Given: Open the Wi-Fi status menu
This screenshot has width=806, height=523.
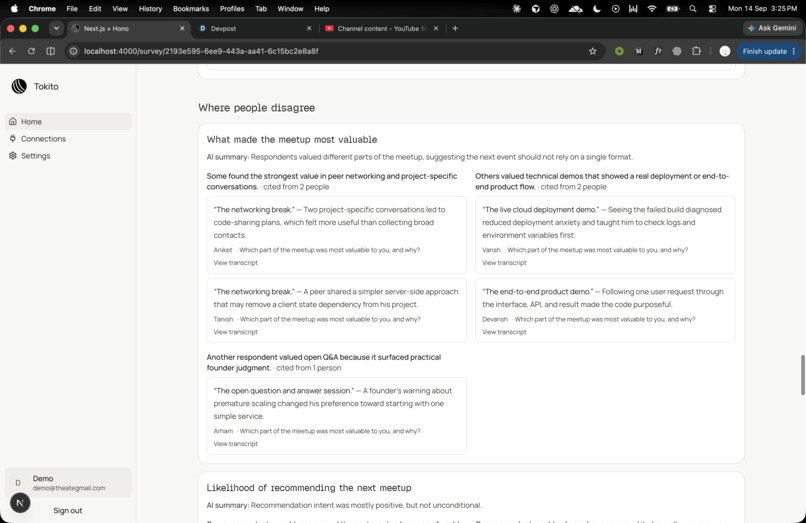Looking at the screenshot, I should point(652,8).
